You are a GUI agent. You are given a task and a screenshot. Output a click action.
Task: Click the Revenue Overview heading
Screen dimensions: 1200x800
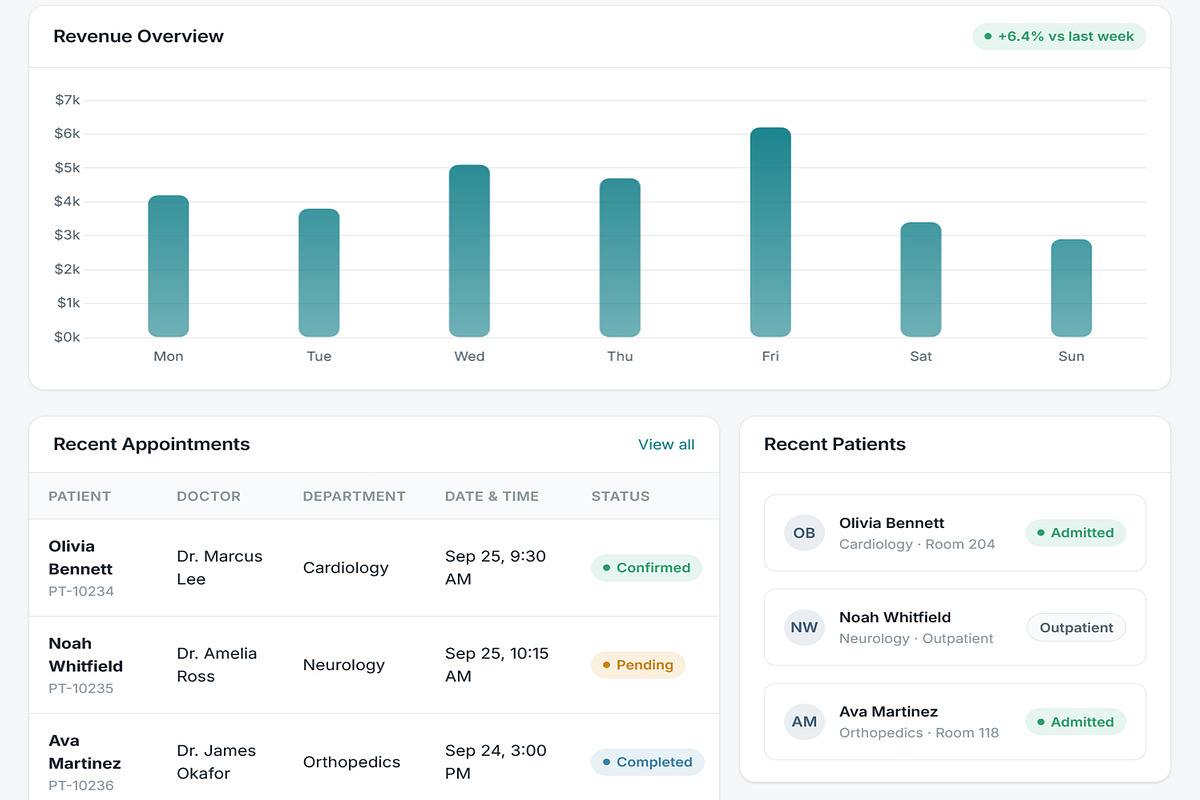pos(138,36)
